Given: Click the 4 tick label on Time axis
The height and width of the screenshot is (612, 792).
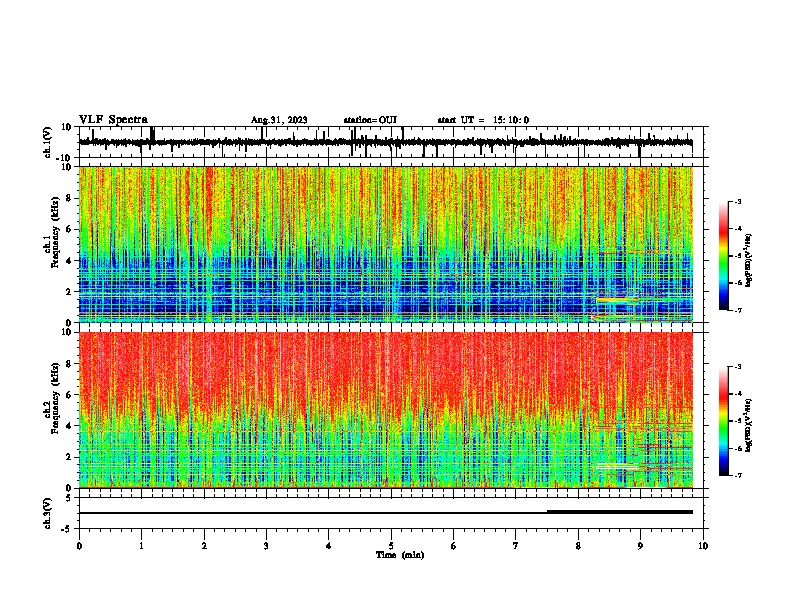Looking at the screenshot, I should point(329,546).
